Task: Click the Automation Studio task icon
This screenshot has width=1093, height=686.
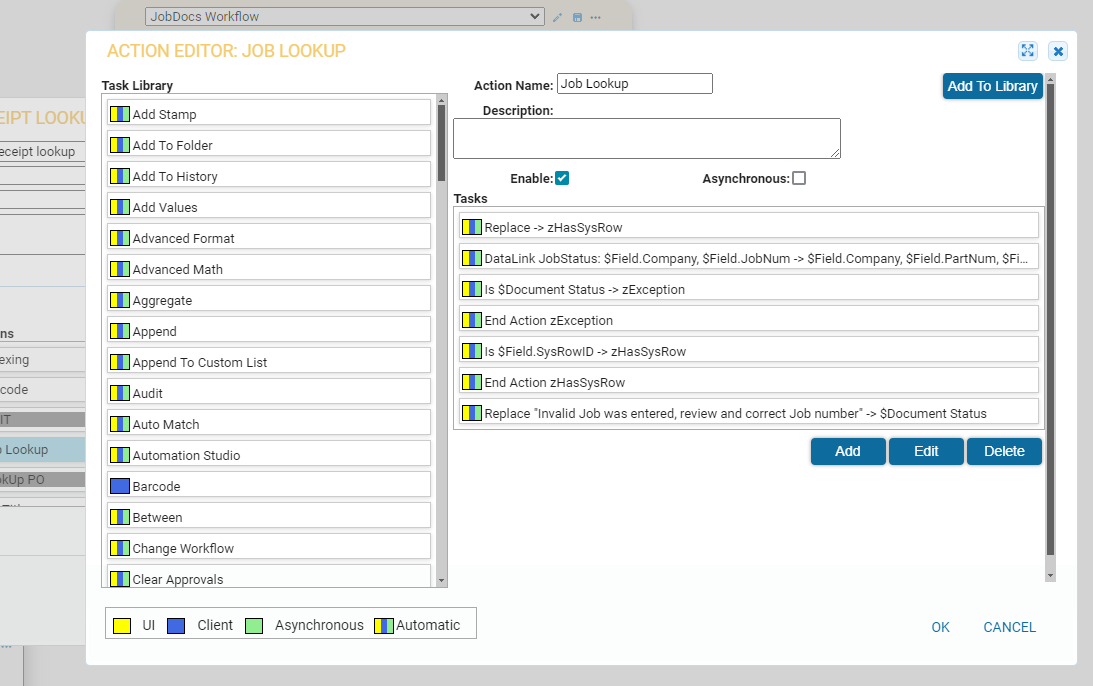Action: 120,455
